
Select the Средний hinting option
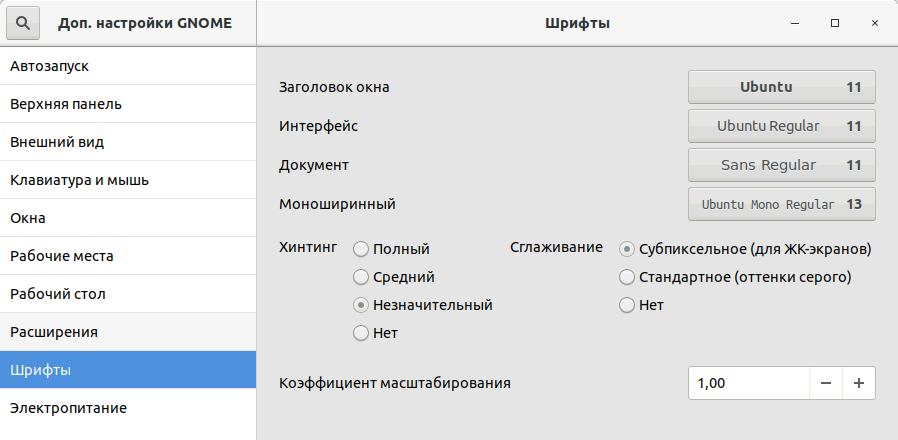click(361, 277)
